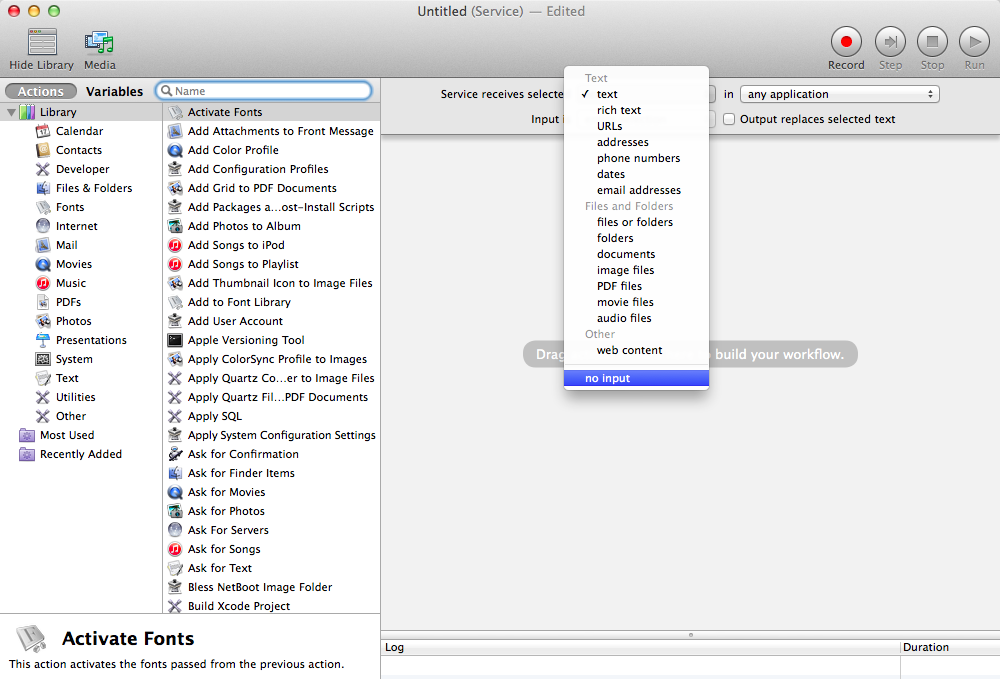Switch to the Variables tab
This screenshot has height=679, width=1000.
[x=114, y=91]
